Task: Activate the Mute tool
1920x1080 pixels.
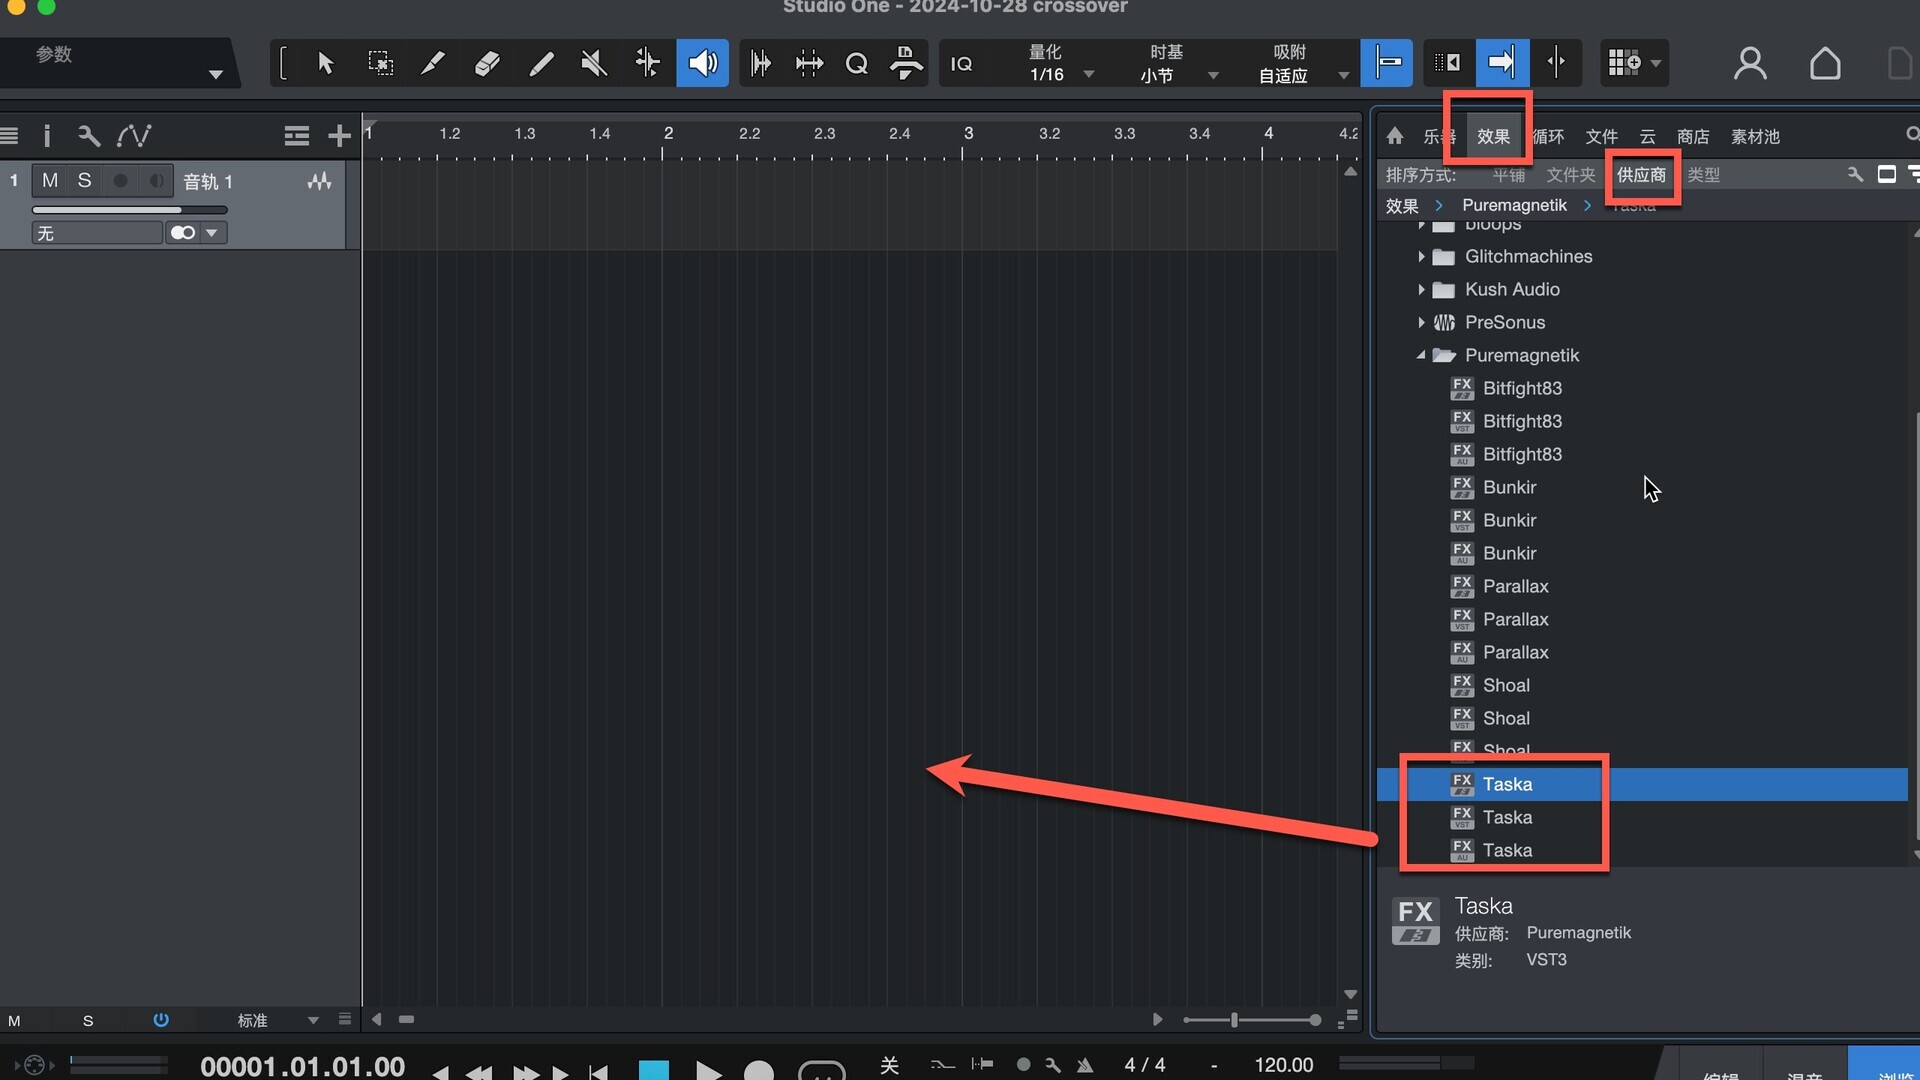Action: point(594,63)
